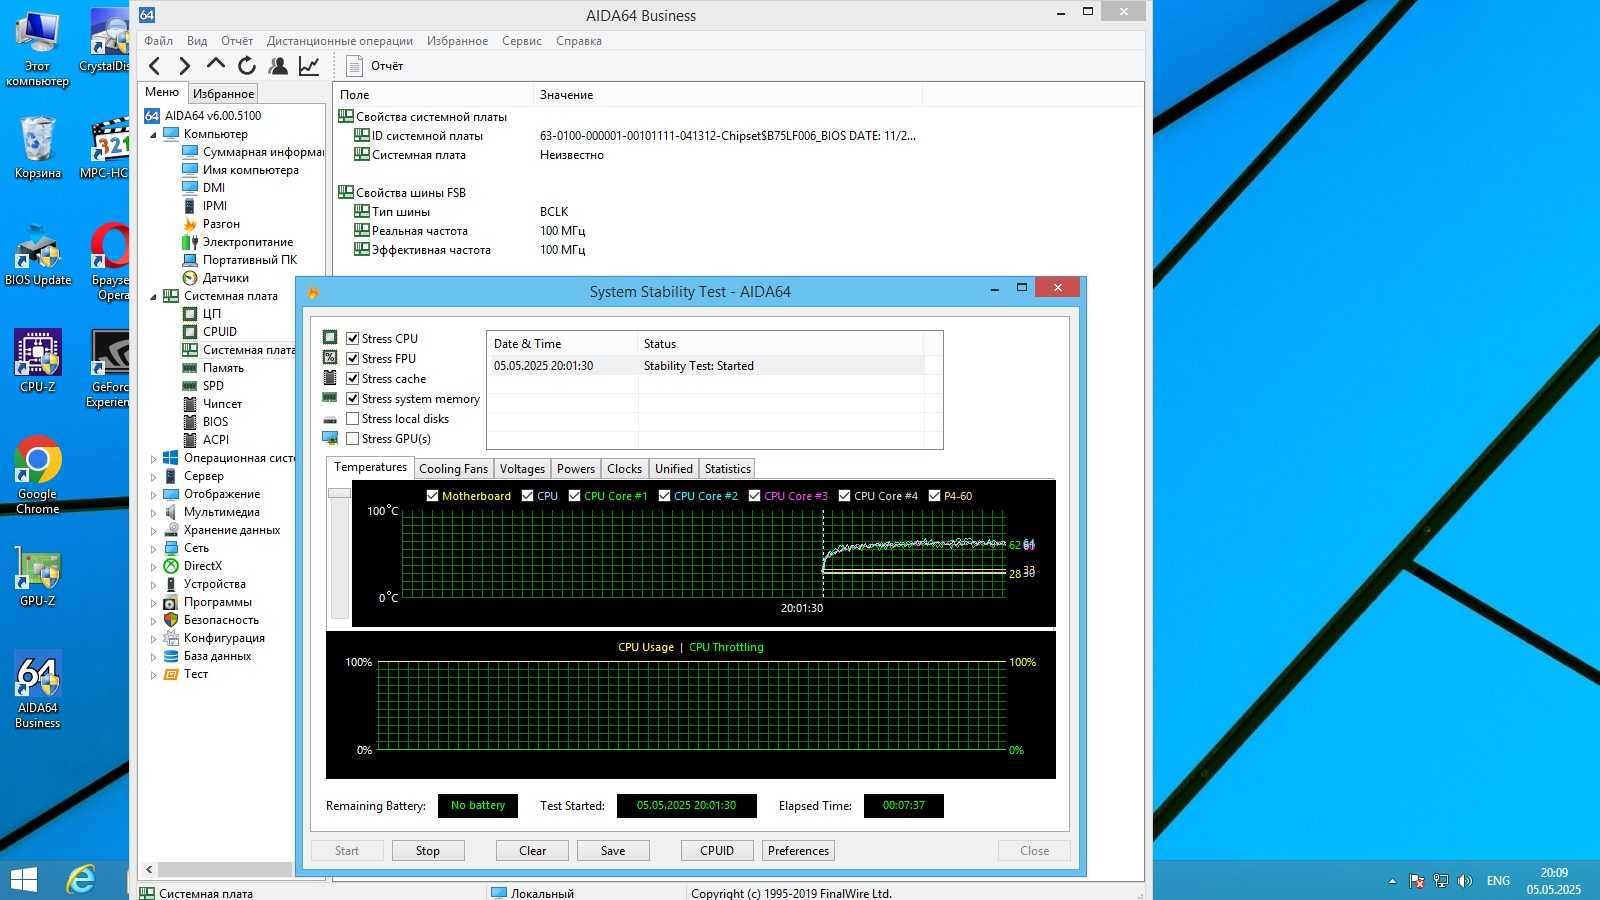Collapse the Системная плата tree node

153,296
